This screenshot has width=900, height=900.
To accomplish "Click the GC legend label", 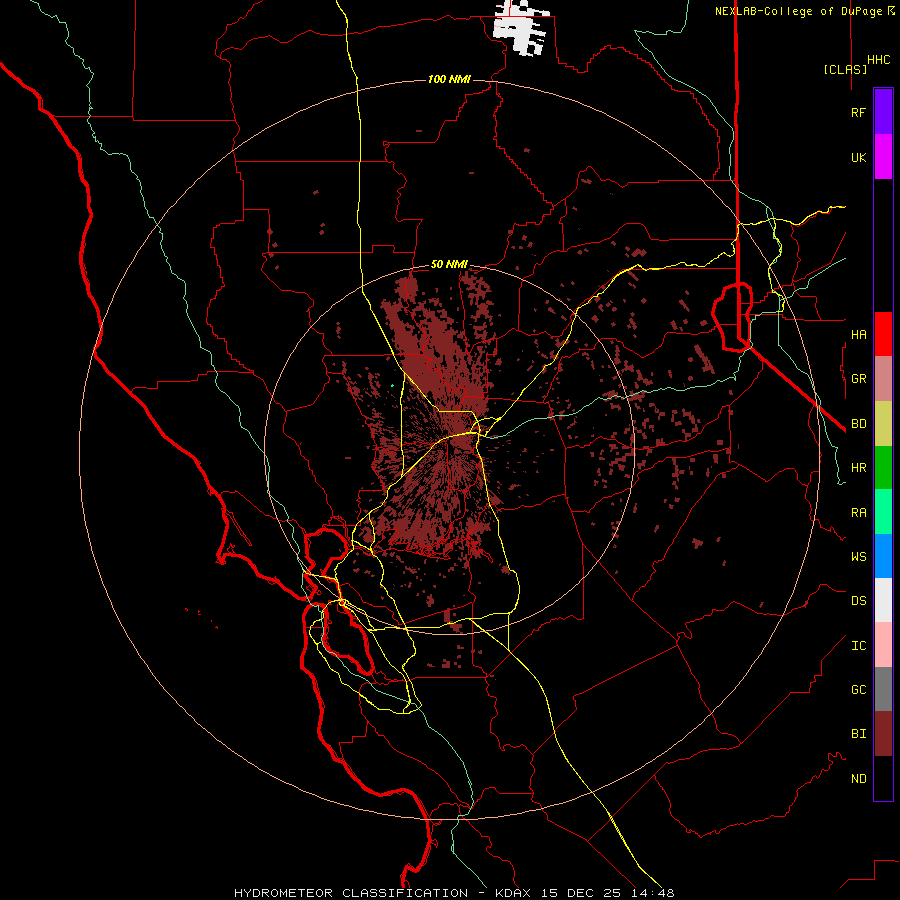I will (858, 689).
